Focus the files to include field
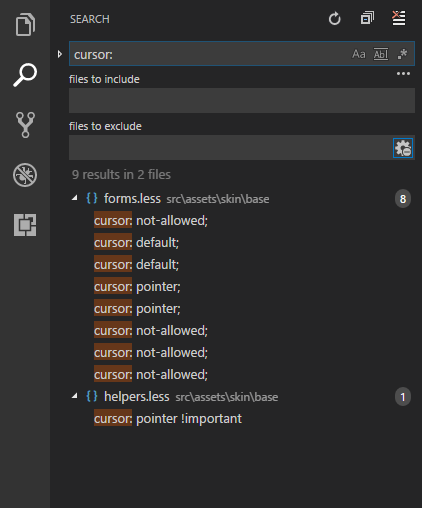 [x=242, y=100]
